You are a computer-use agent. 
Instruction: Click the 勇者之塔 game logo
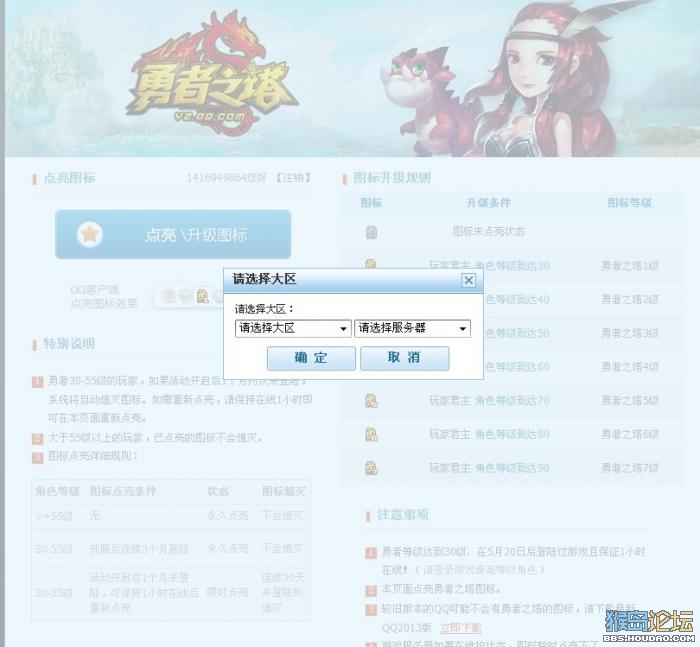(x=210, y=74)
